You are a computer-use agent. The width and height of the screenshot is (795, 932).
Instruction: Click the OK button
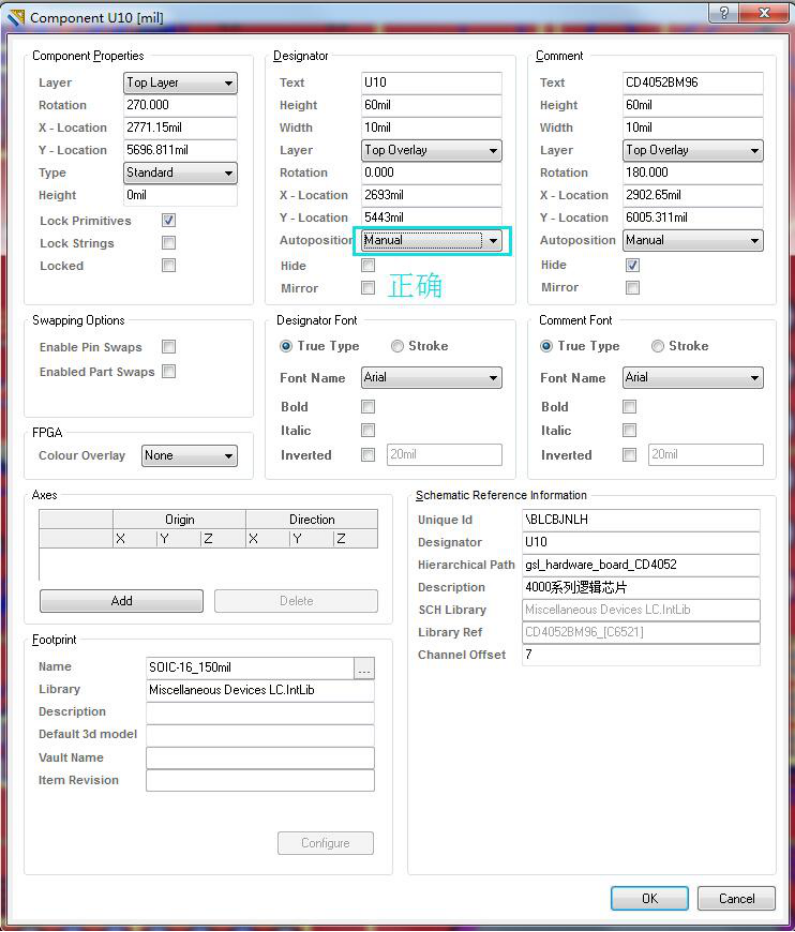[x=649, y=898]
